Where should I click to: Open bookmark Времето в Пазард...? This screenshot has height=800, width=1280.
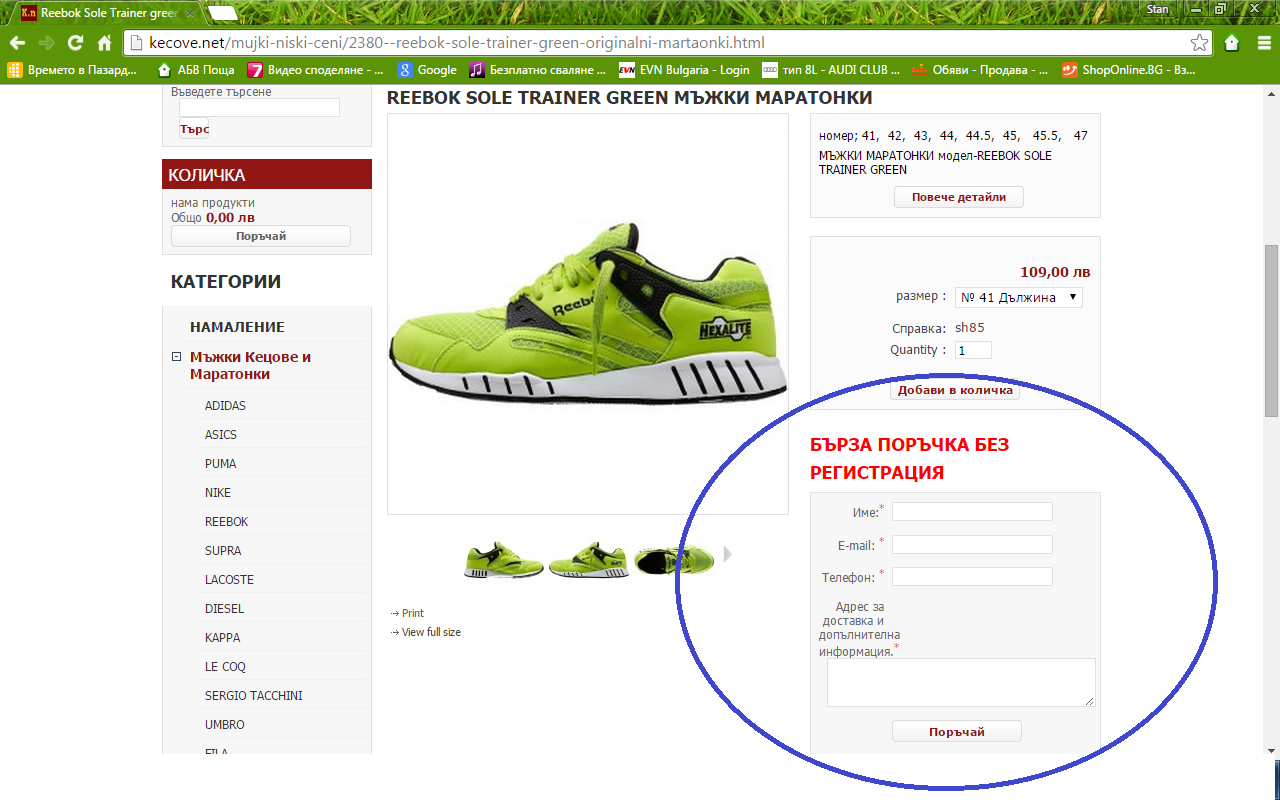[73, 70]
